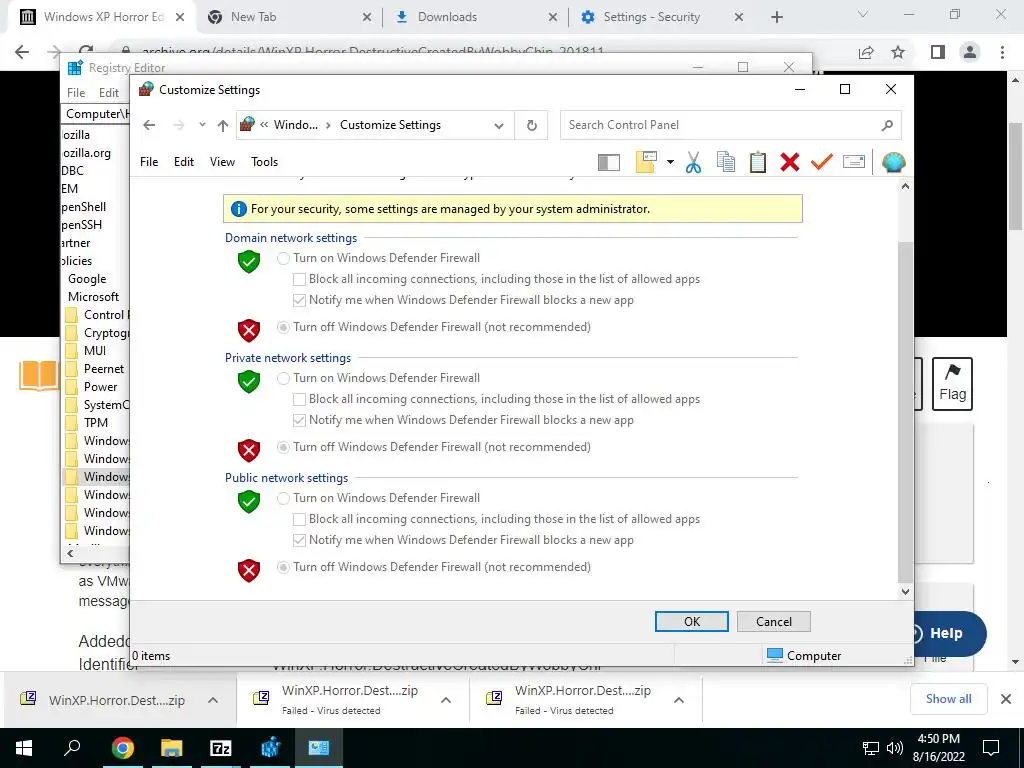Toggle Domain Notify me when Firewall blocks
Image resolution: width=1024 pixels, height=768 pixels.
click(299, 300)
